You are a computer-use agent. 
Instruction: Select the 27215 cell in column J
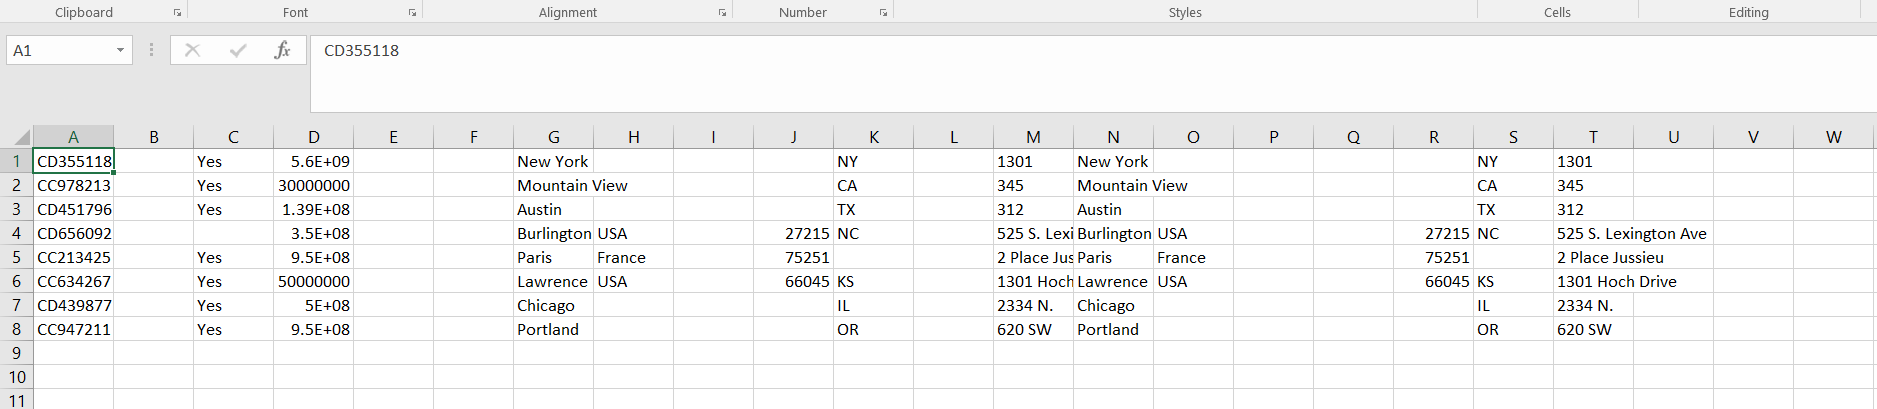pos(793,233)
